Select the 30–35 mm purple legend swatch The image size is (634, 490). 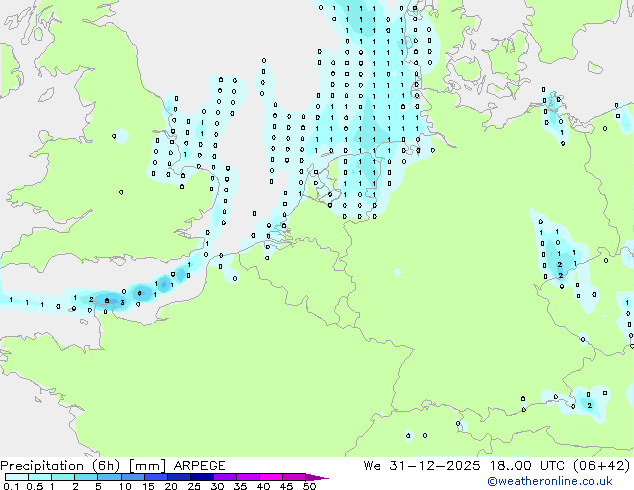coord(224,477)
